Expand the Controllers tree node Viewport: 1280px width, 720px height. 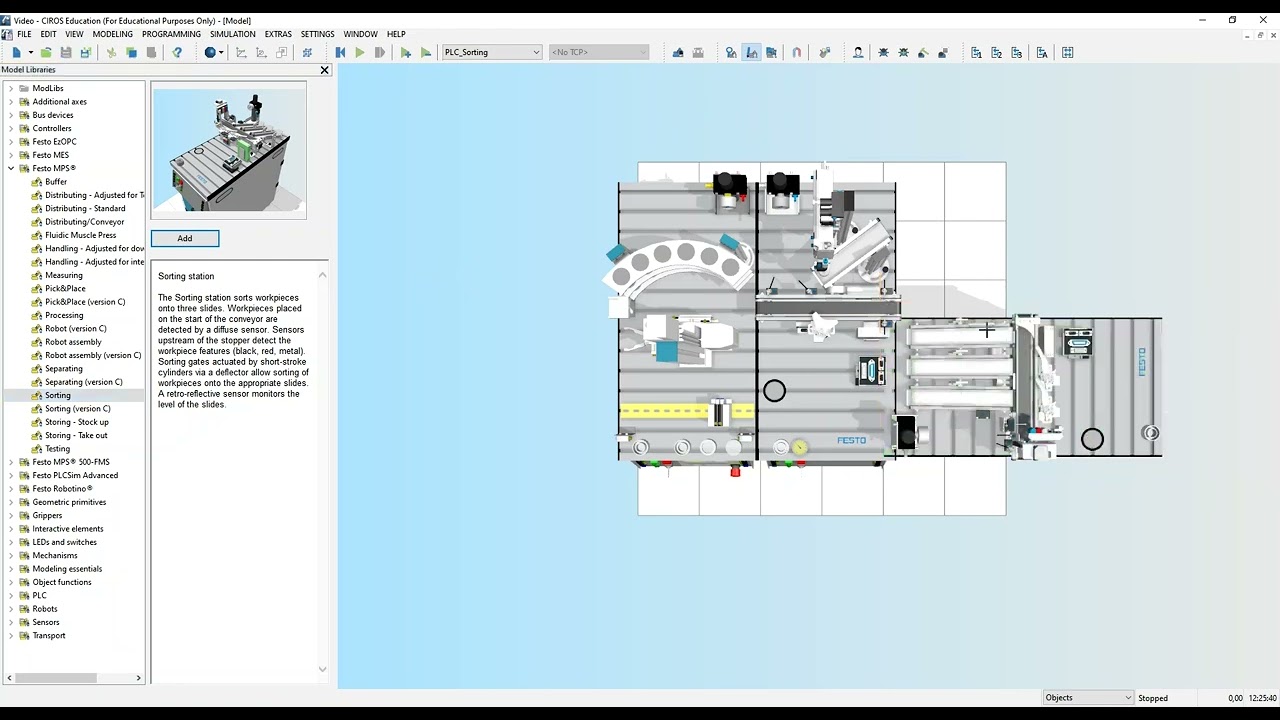pyautogui.click(x=11, y=128)
